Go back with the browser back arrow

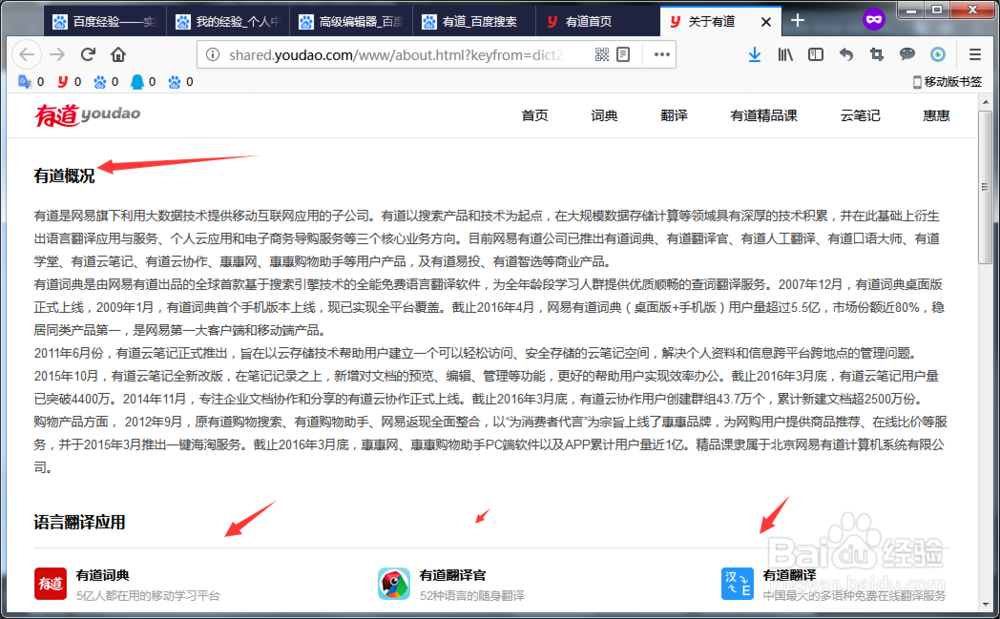pos(27,55)
